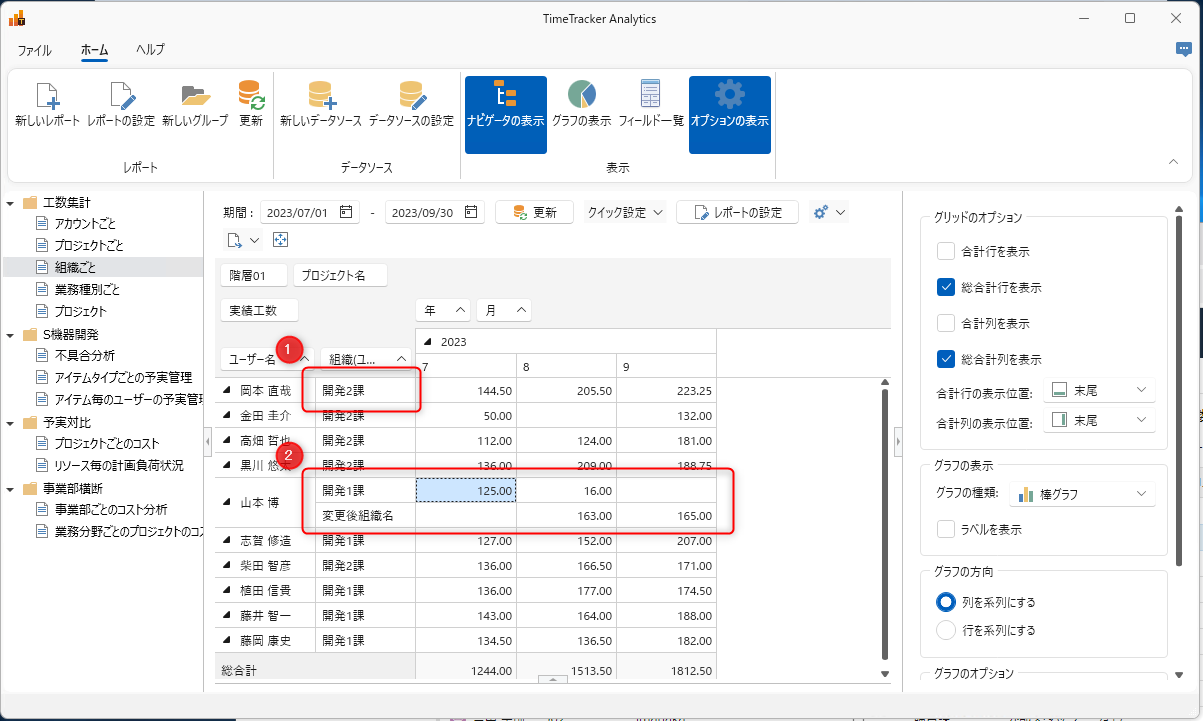Click the start date field 2023/07/01
The image size is (1203, 721).
(298, 212)
